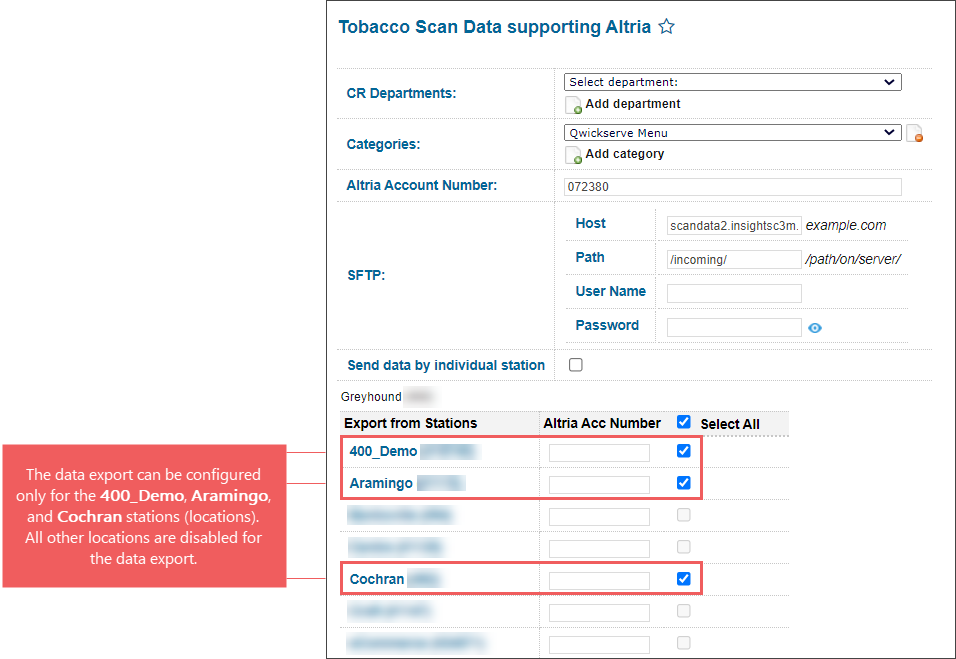Screen dimensions: 956x659
Task: Enable Send data by individual station checkbox
Action: click(x=576, y=365)
